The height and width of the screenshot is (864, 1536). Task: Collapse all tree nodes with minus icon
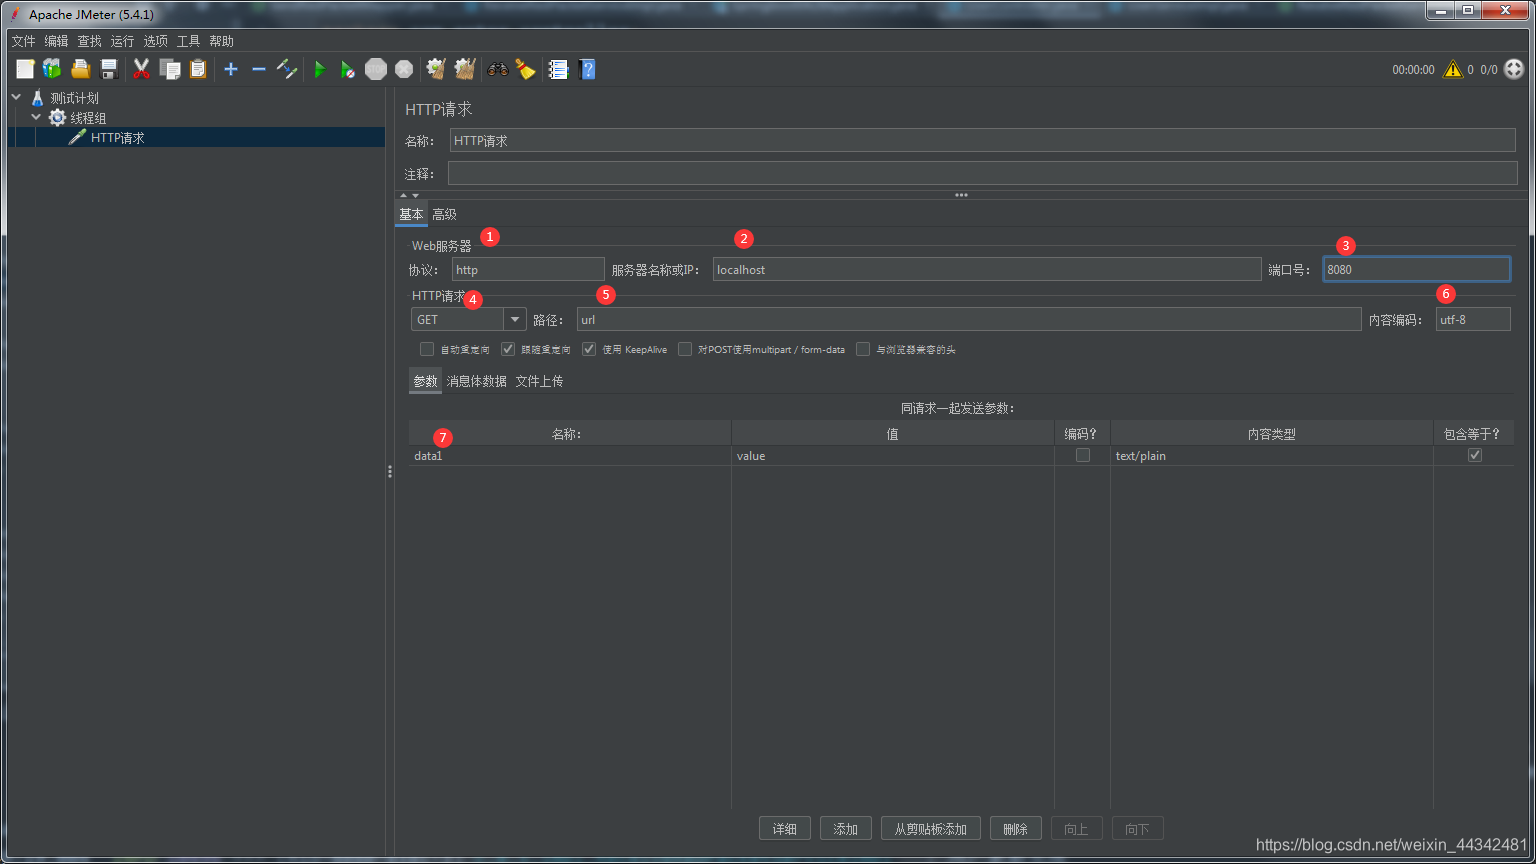click(259, 69)
